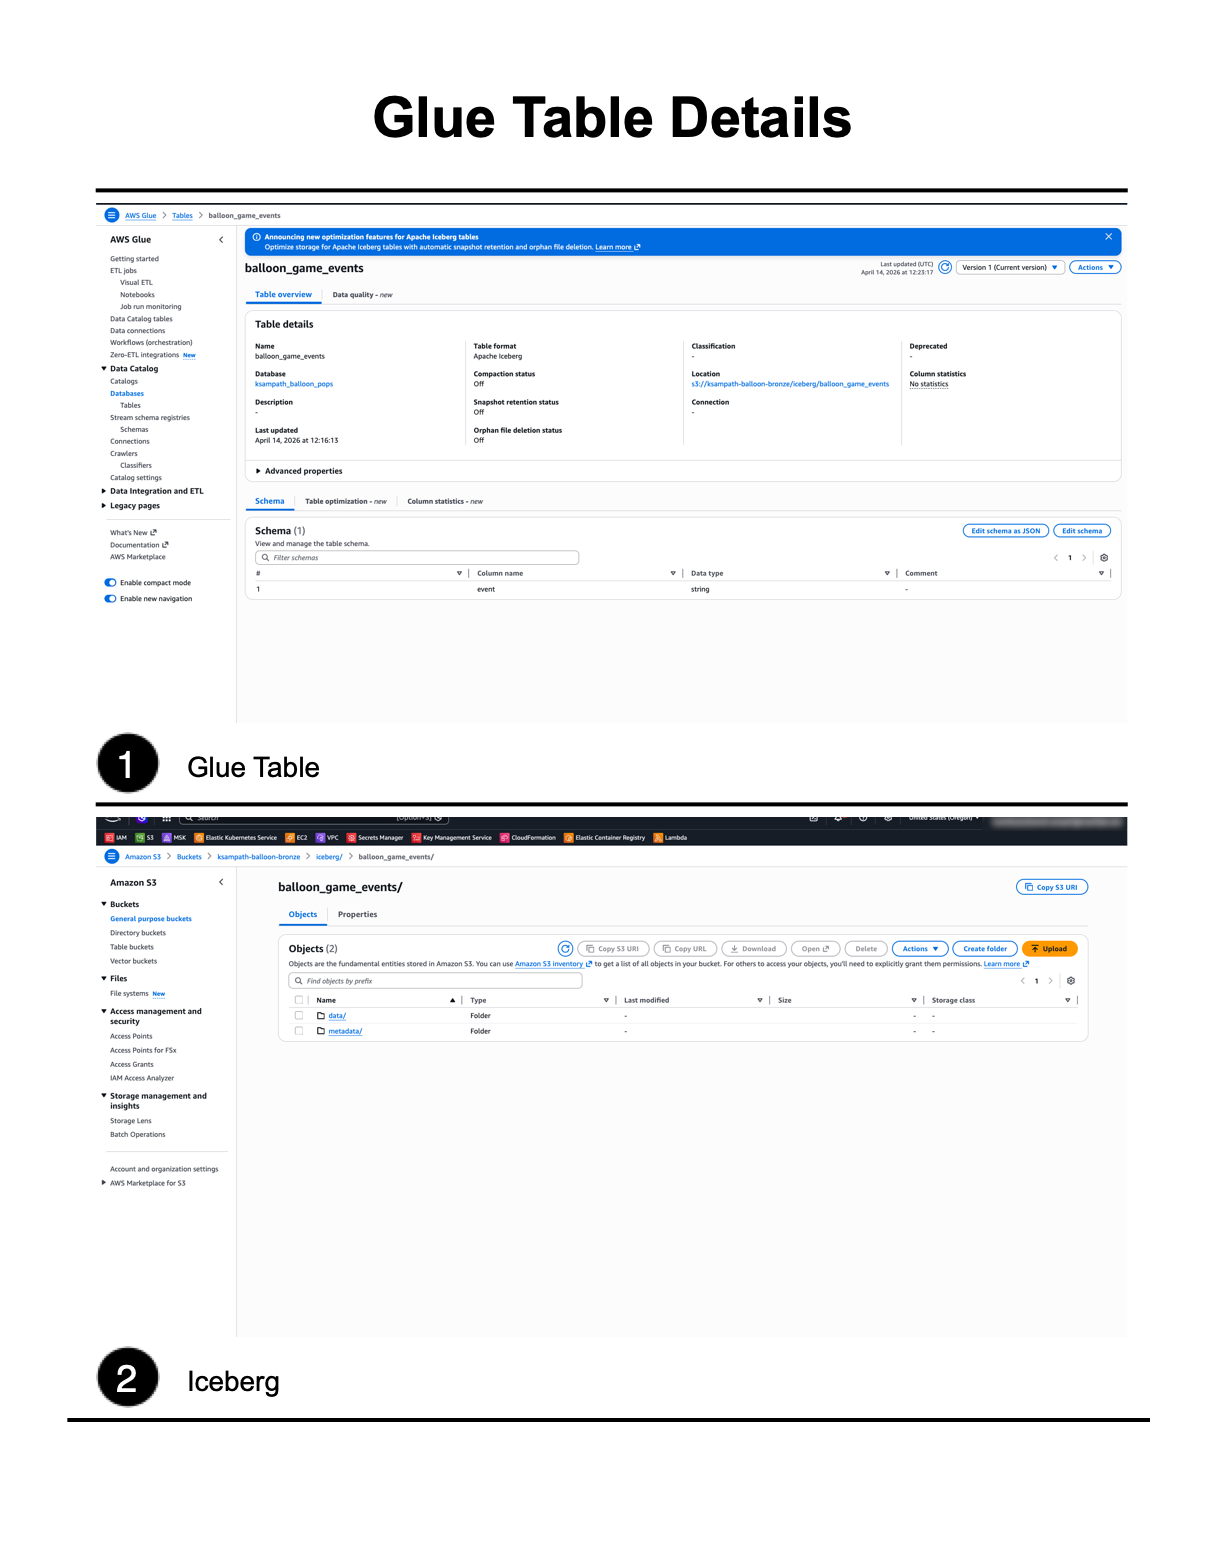Image resolution: width=1224 pixels, height=1552 pixels.
Task: Open the Tables breadcrumb link in Glue
Action: click(x=182, y=216)
